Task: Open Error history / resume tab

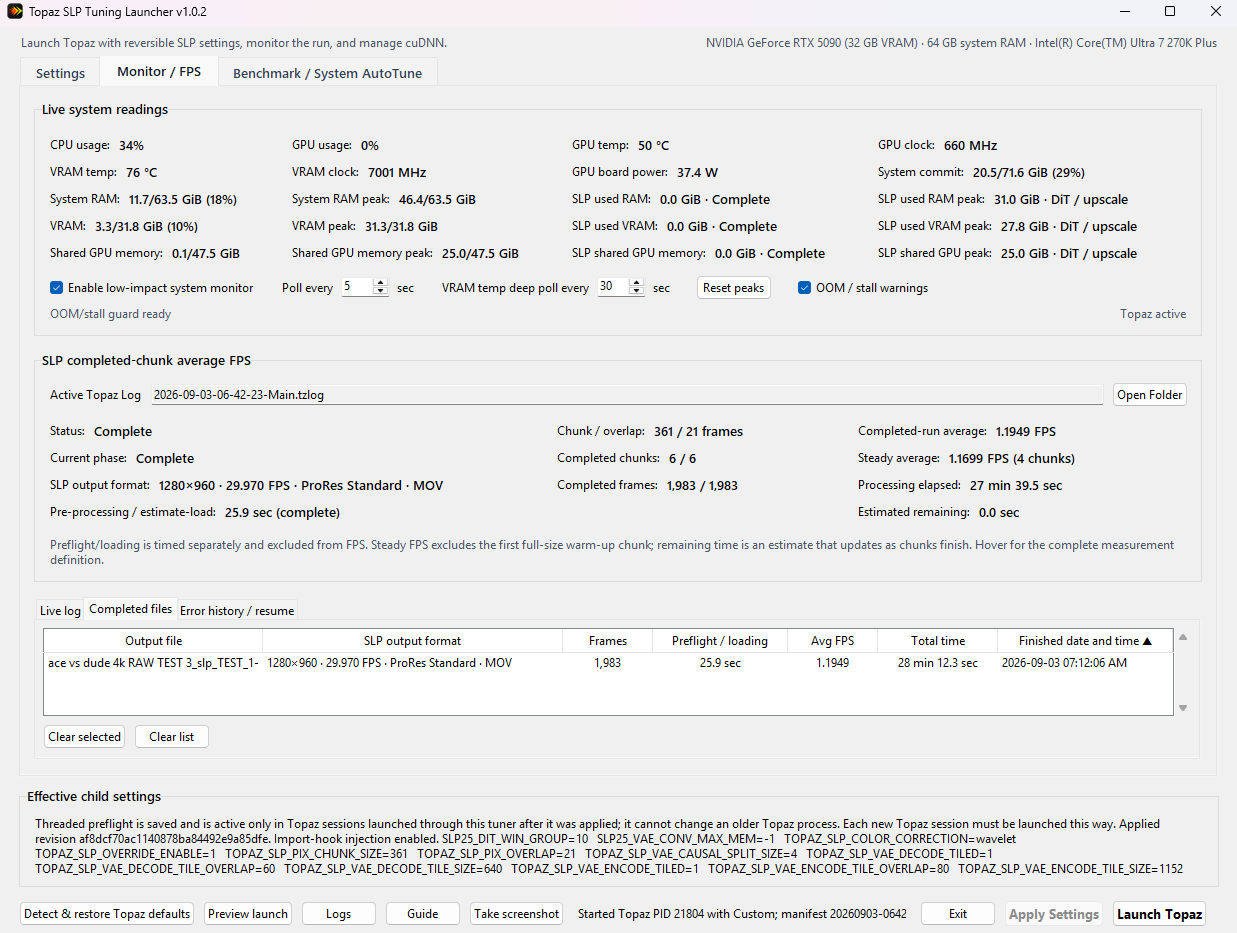Action: pyautogui.click(x=237, y=610)
